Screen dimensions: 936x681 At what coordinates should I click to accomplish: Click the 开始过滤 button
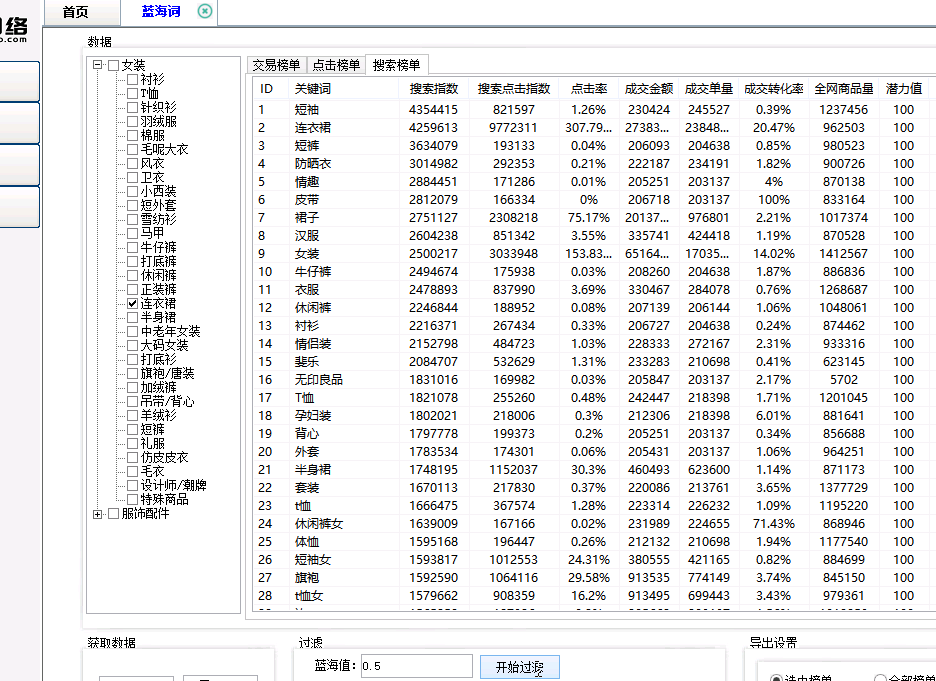[x=520, y=667]
